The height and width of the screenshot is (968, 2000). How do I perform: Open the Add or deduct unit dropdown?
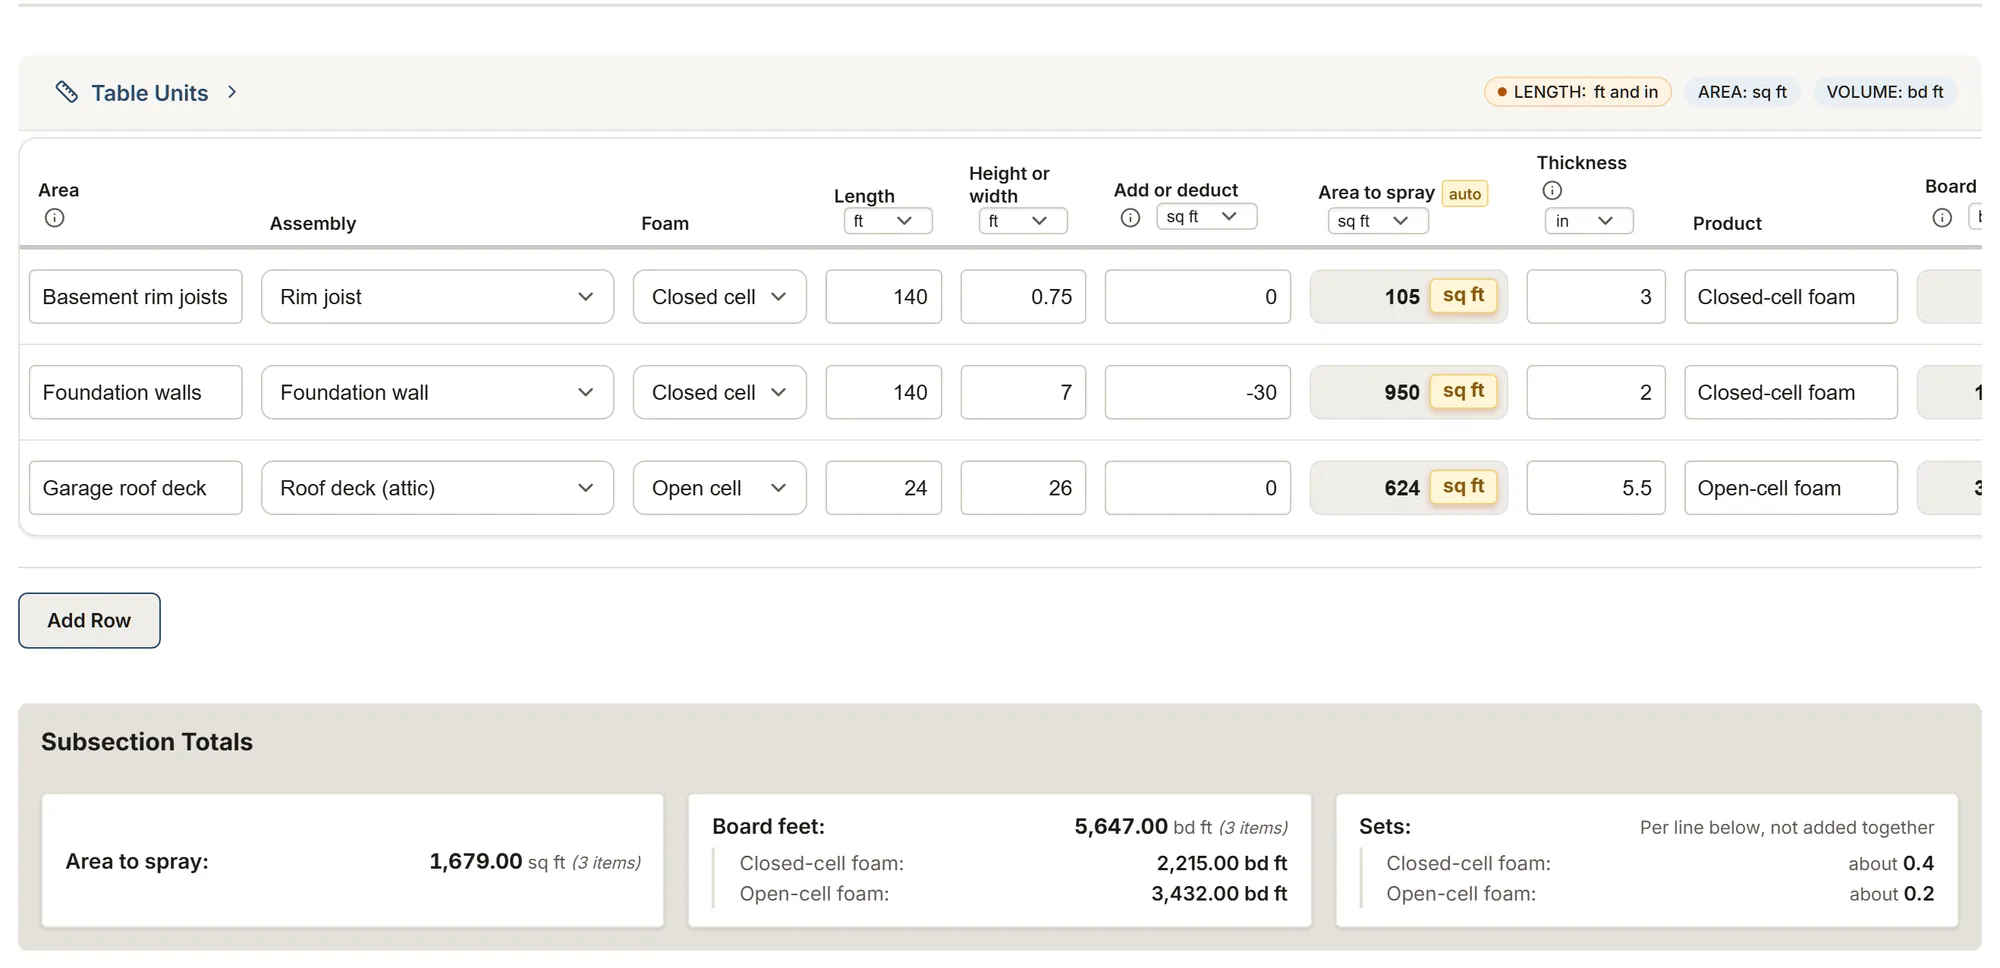coord(1207,217)
